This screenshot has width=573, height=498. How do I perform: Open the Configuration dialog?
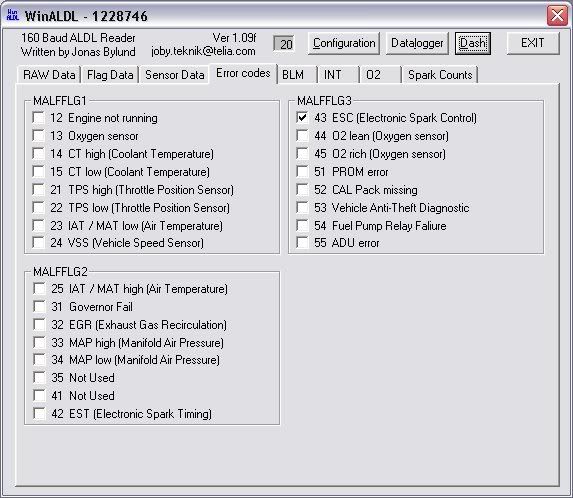(x=344, y=43)
